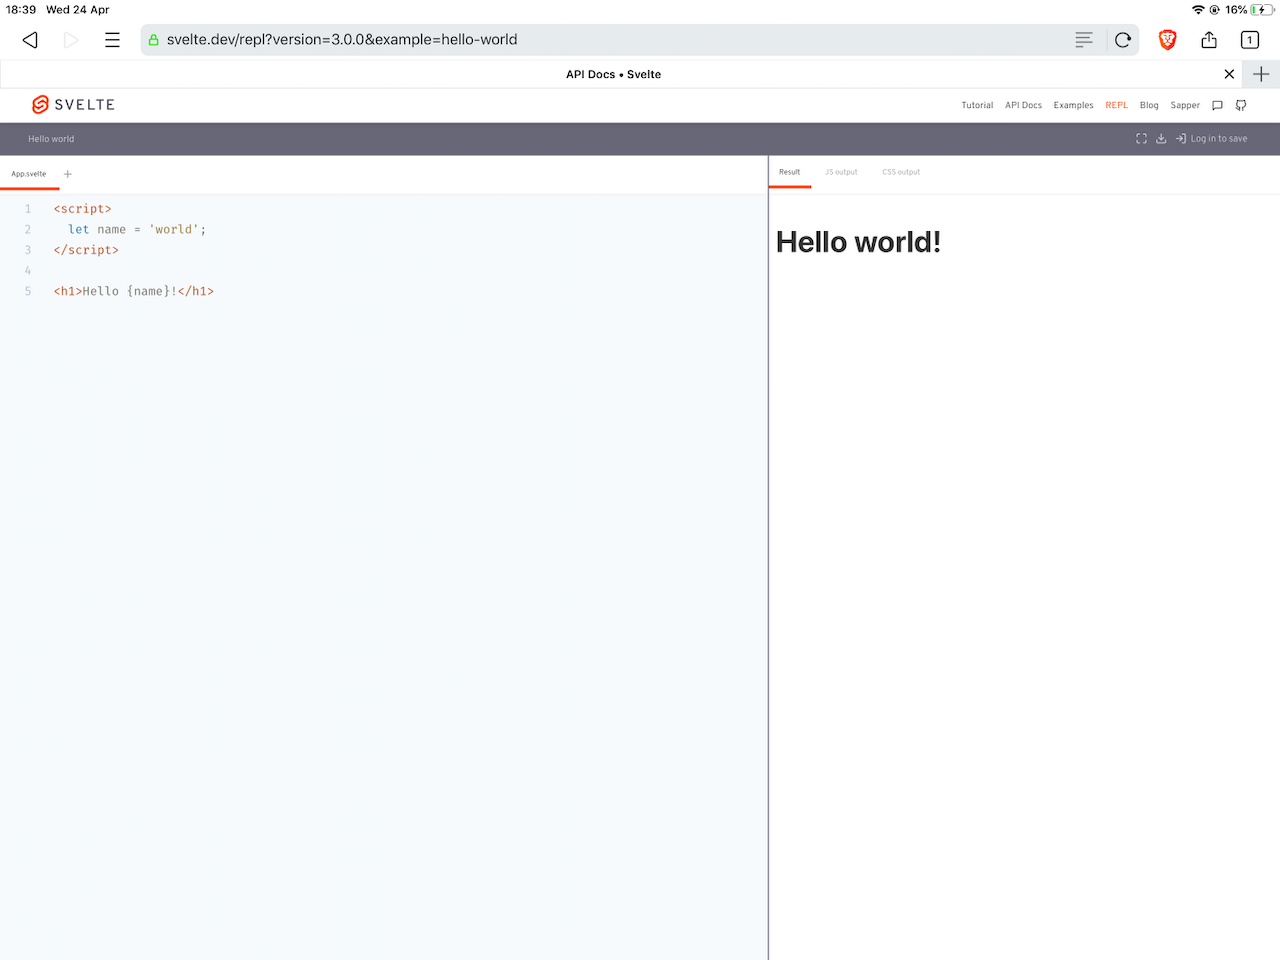The width and height of the screenshot is (1280, 960).
Task: Reload the page with the refresh icon
Action: [x=1122, y=39]
